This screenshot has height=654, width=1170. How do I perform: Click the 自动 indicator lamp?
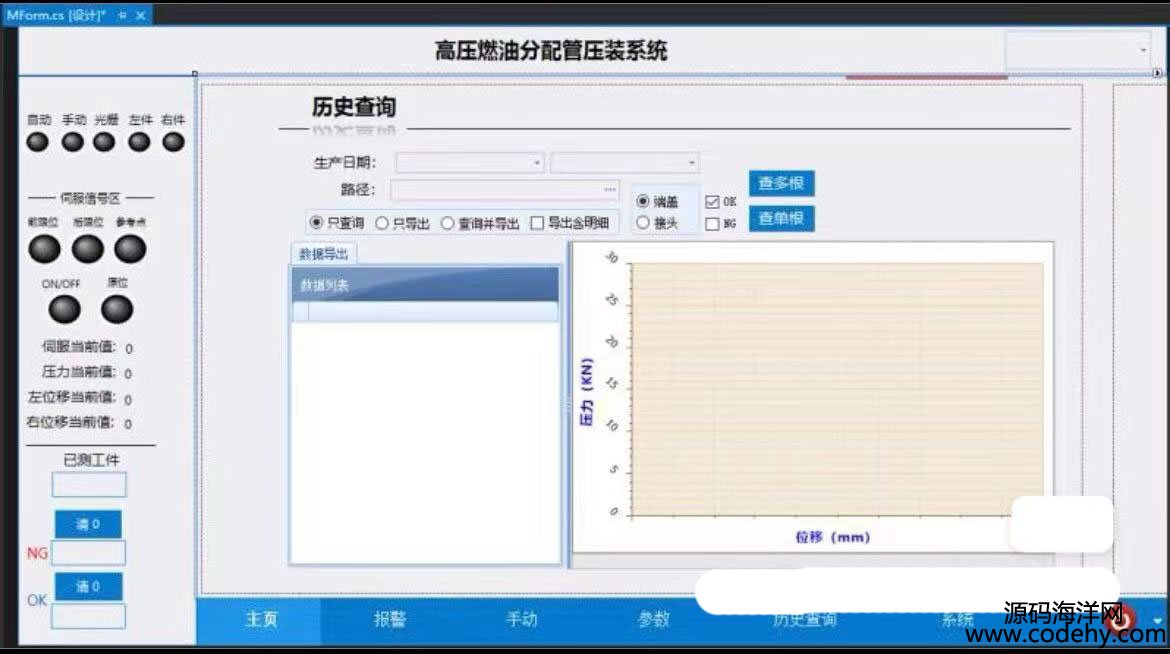(x=38, y=142)
